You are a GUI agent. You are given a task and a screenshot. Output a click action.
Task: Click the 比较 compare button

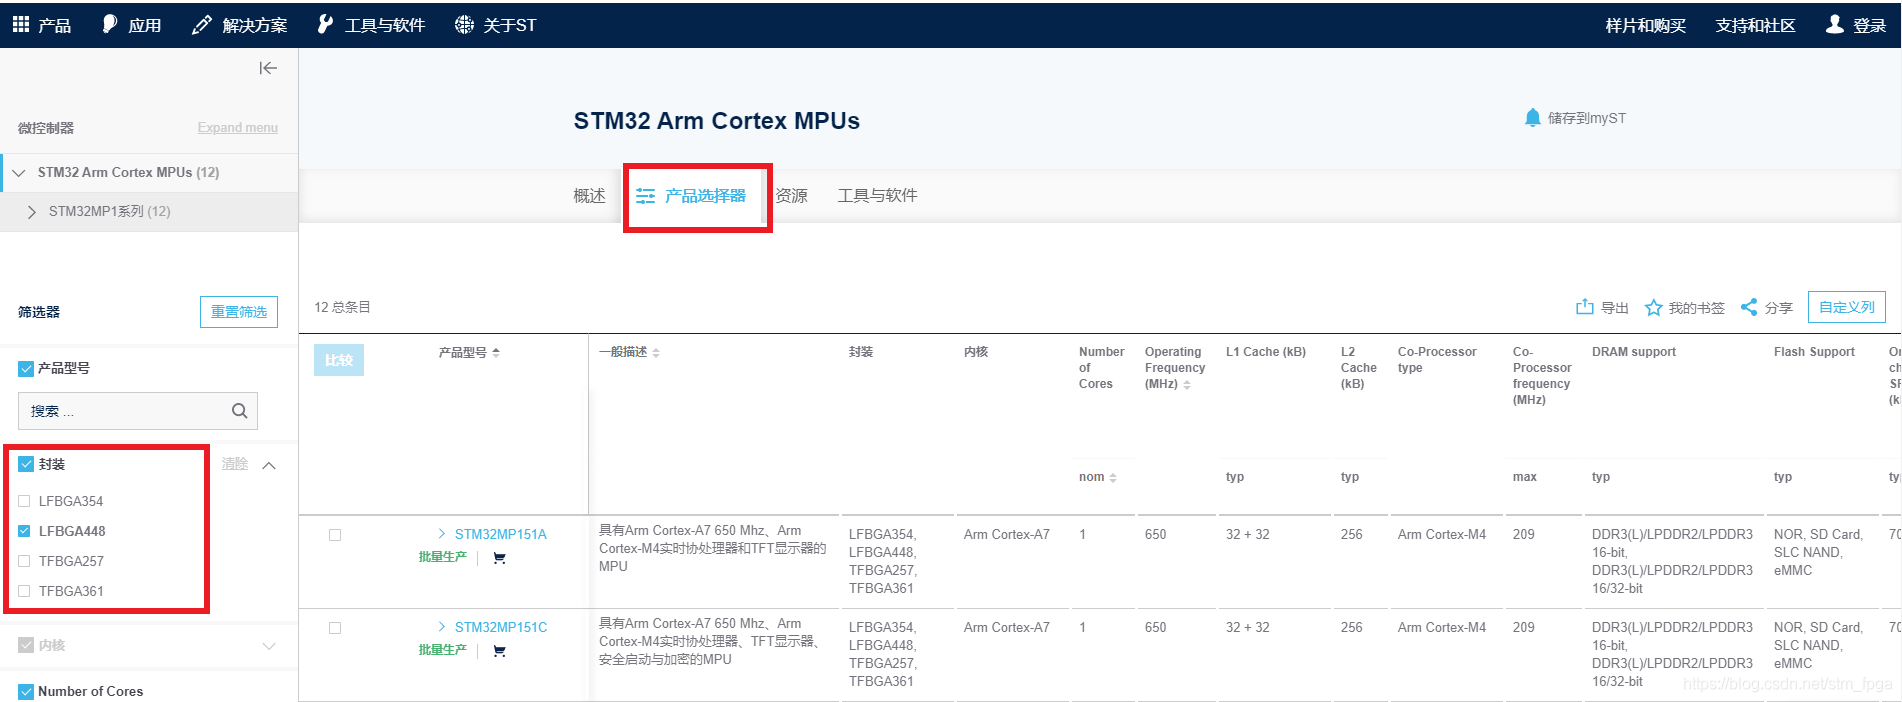point(339,360)
